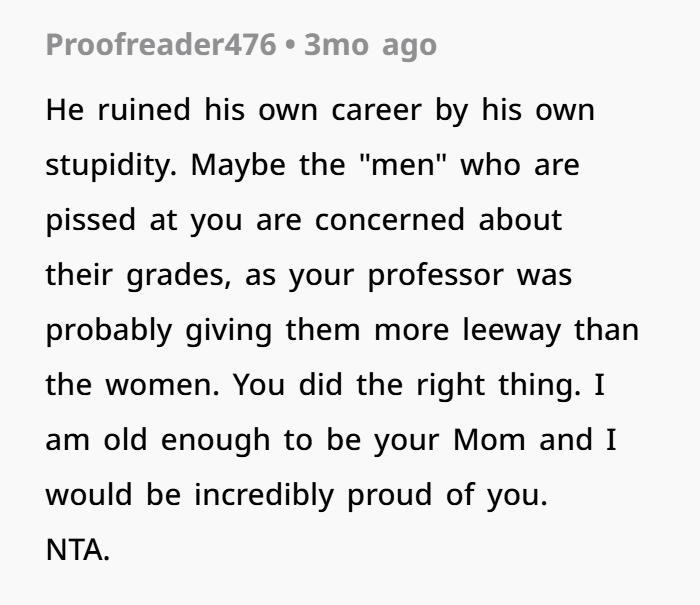Click the word "career" in the first line

376,110
